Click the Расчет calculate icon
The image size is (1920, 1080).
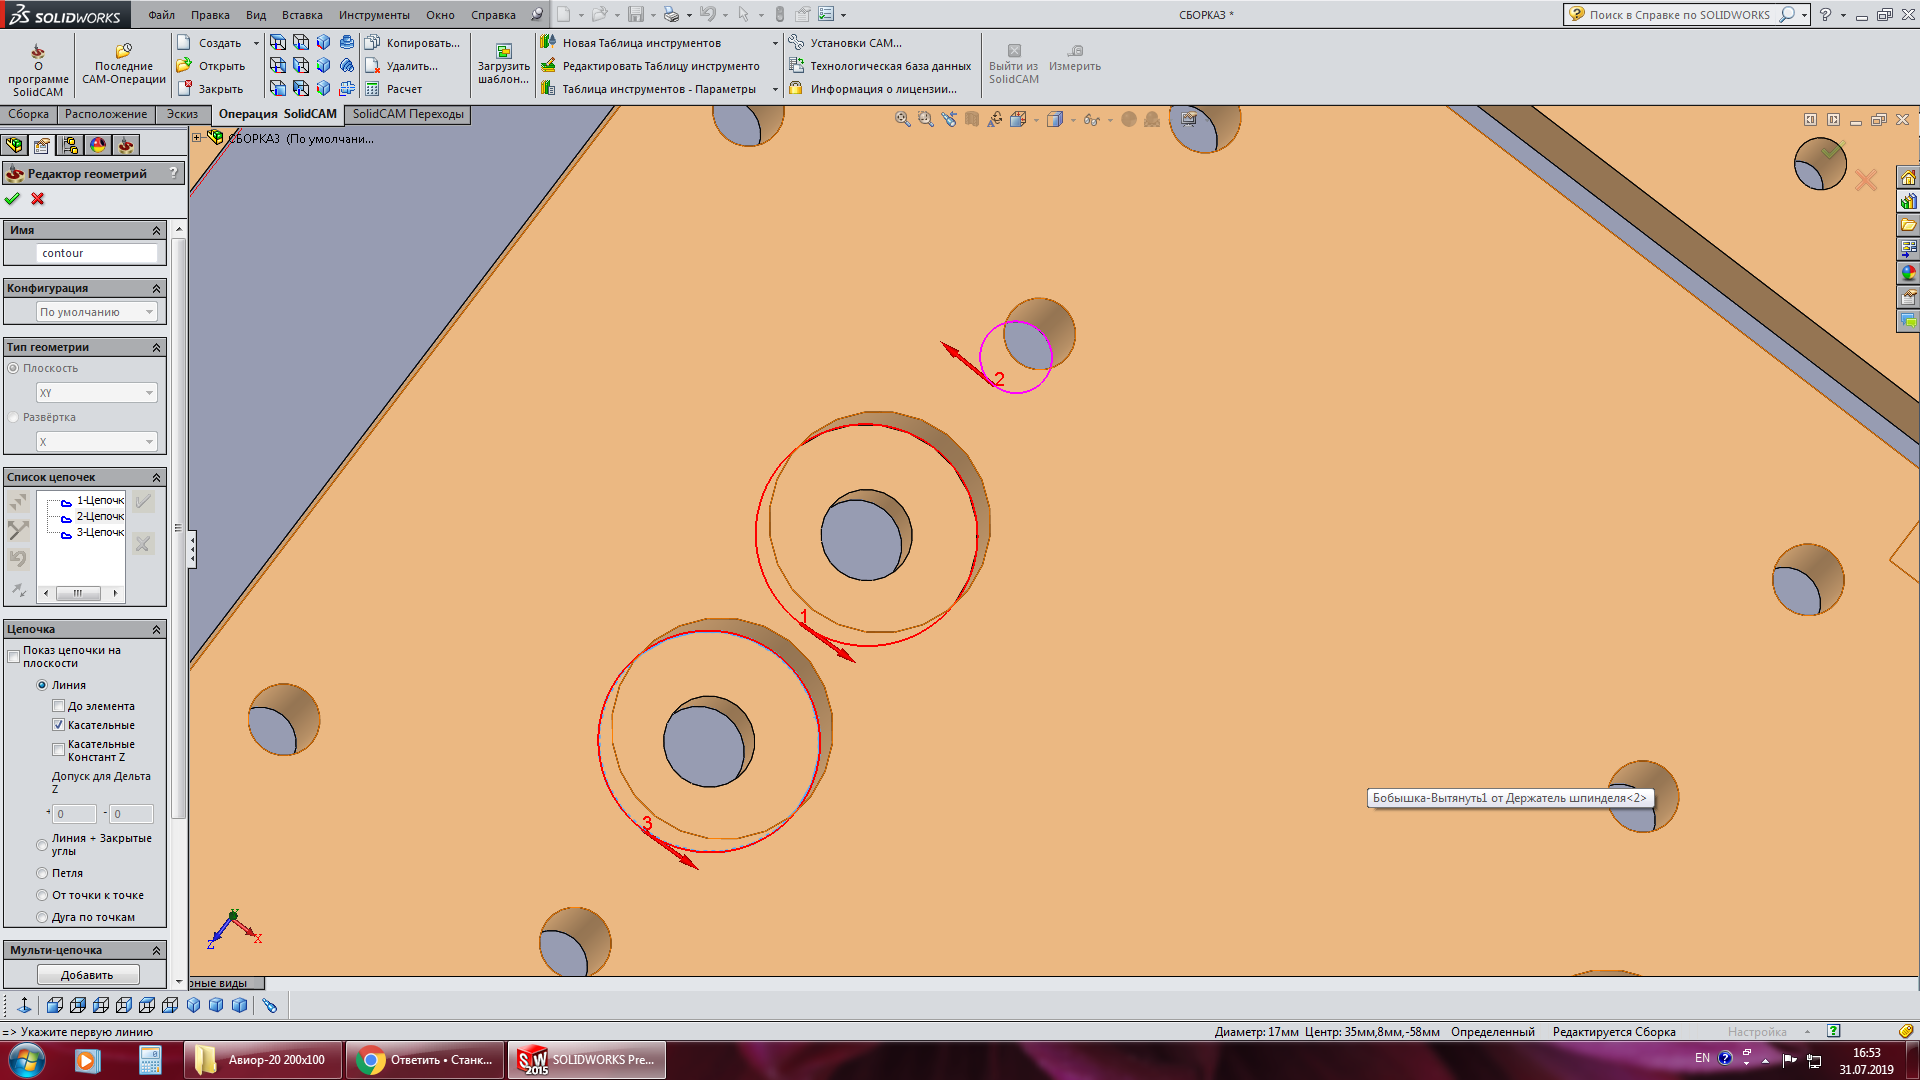tap(373, 89)
